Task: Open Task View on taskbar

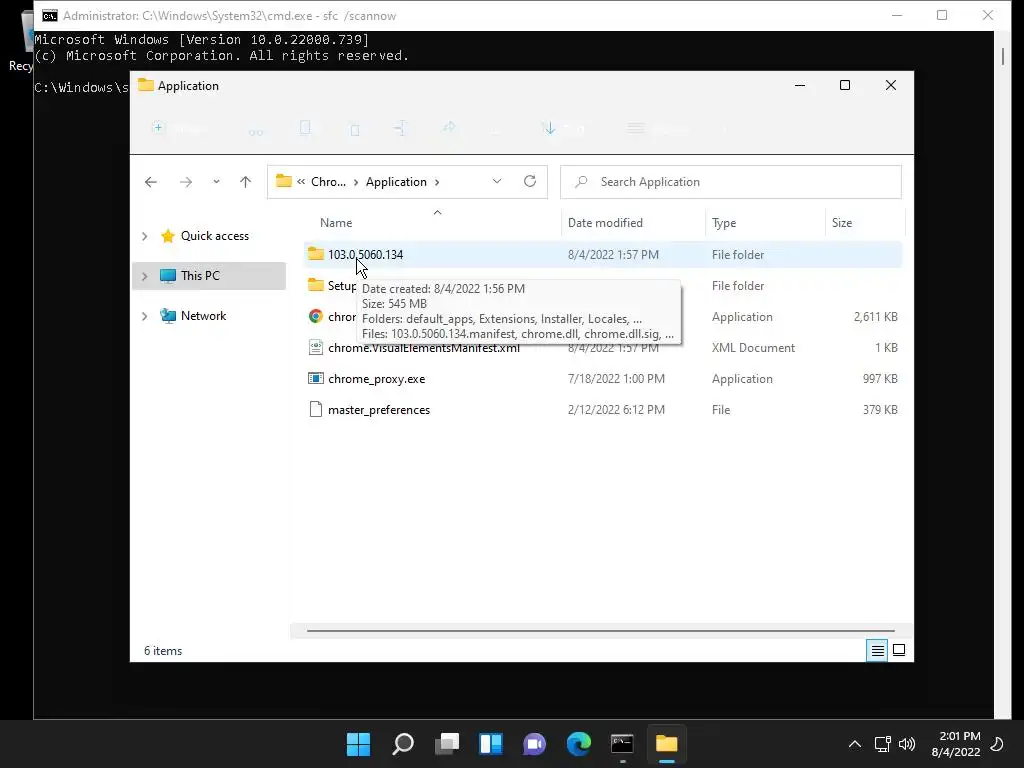Action: [447, 744]
